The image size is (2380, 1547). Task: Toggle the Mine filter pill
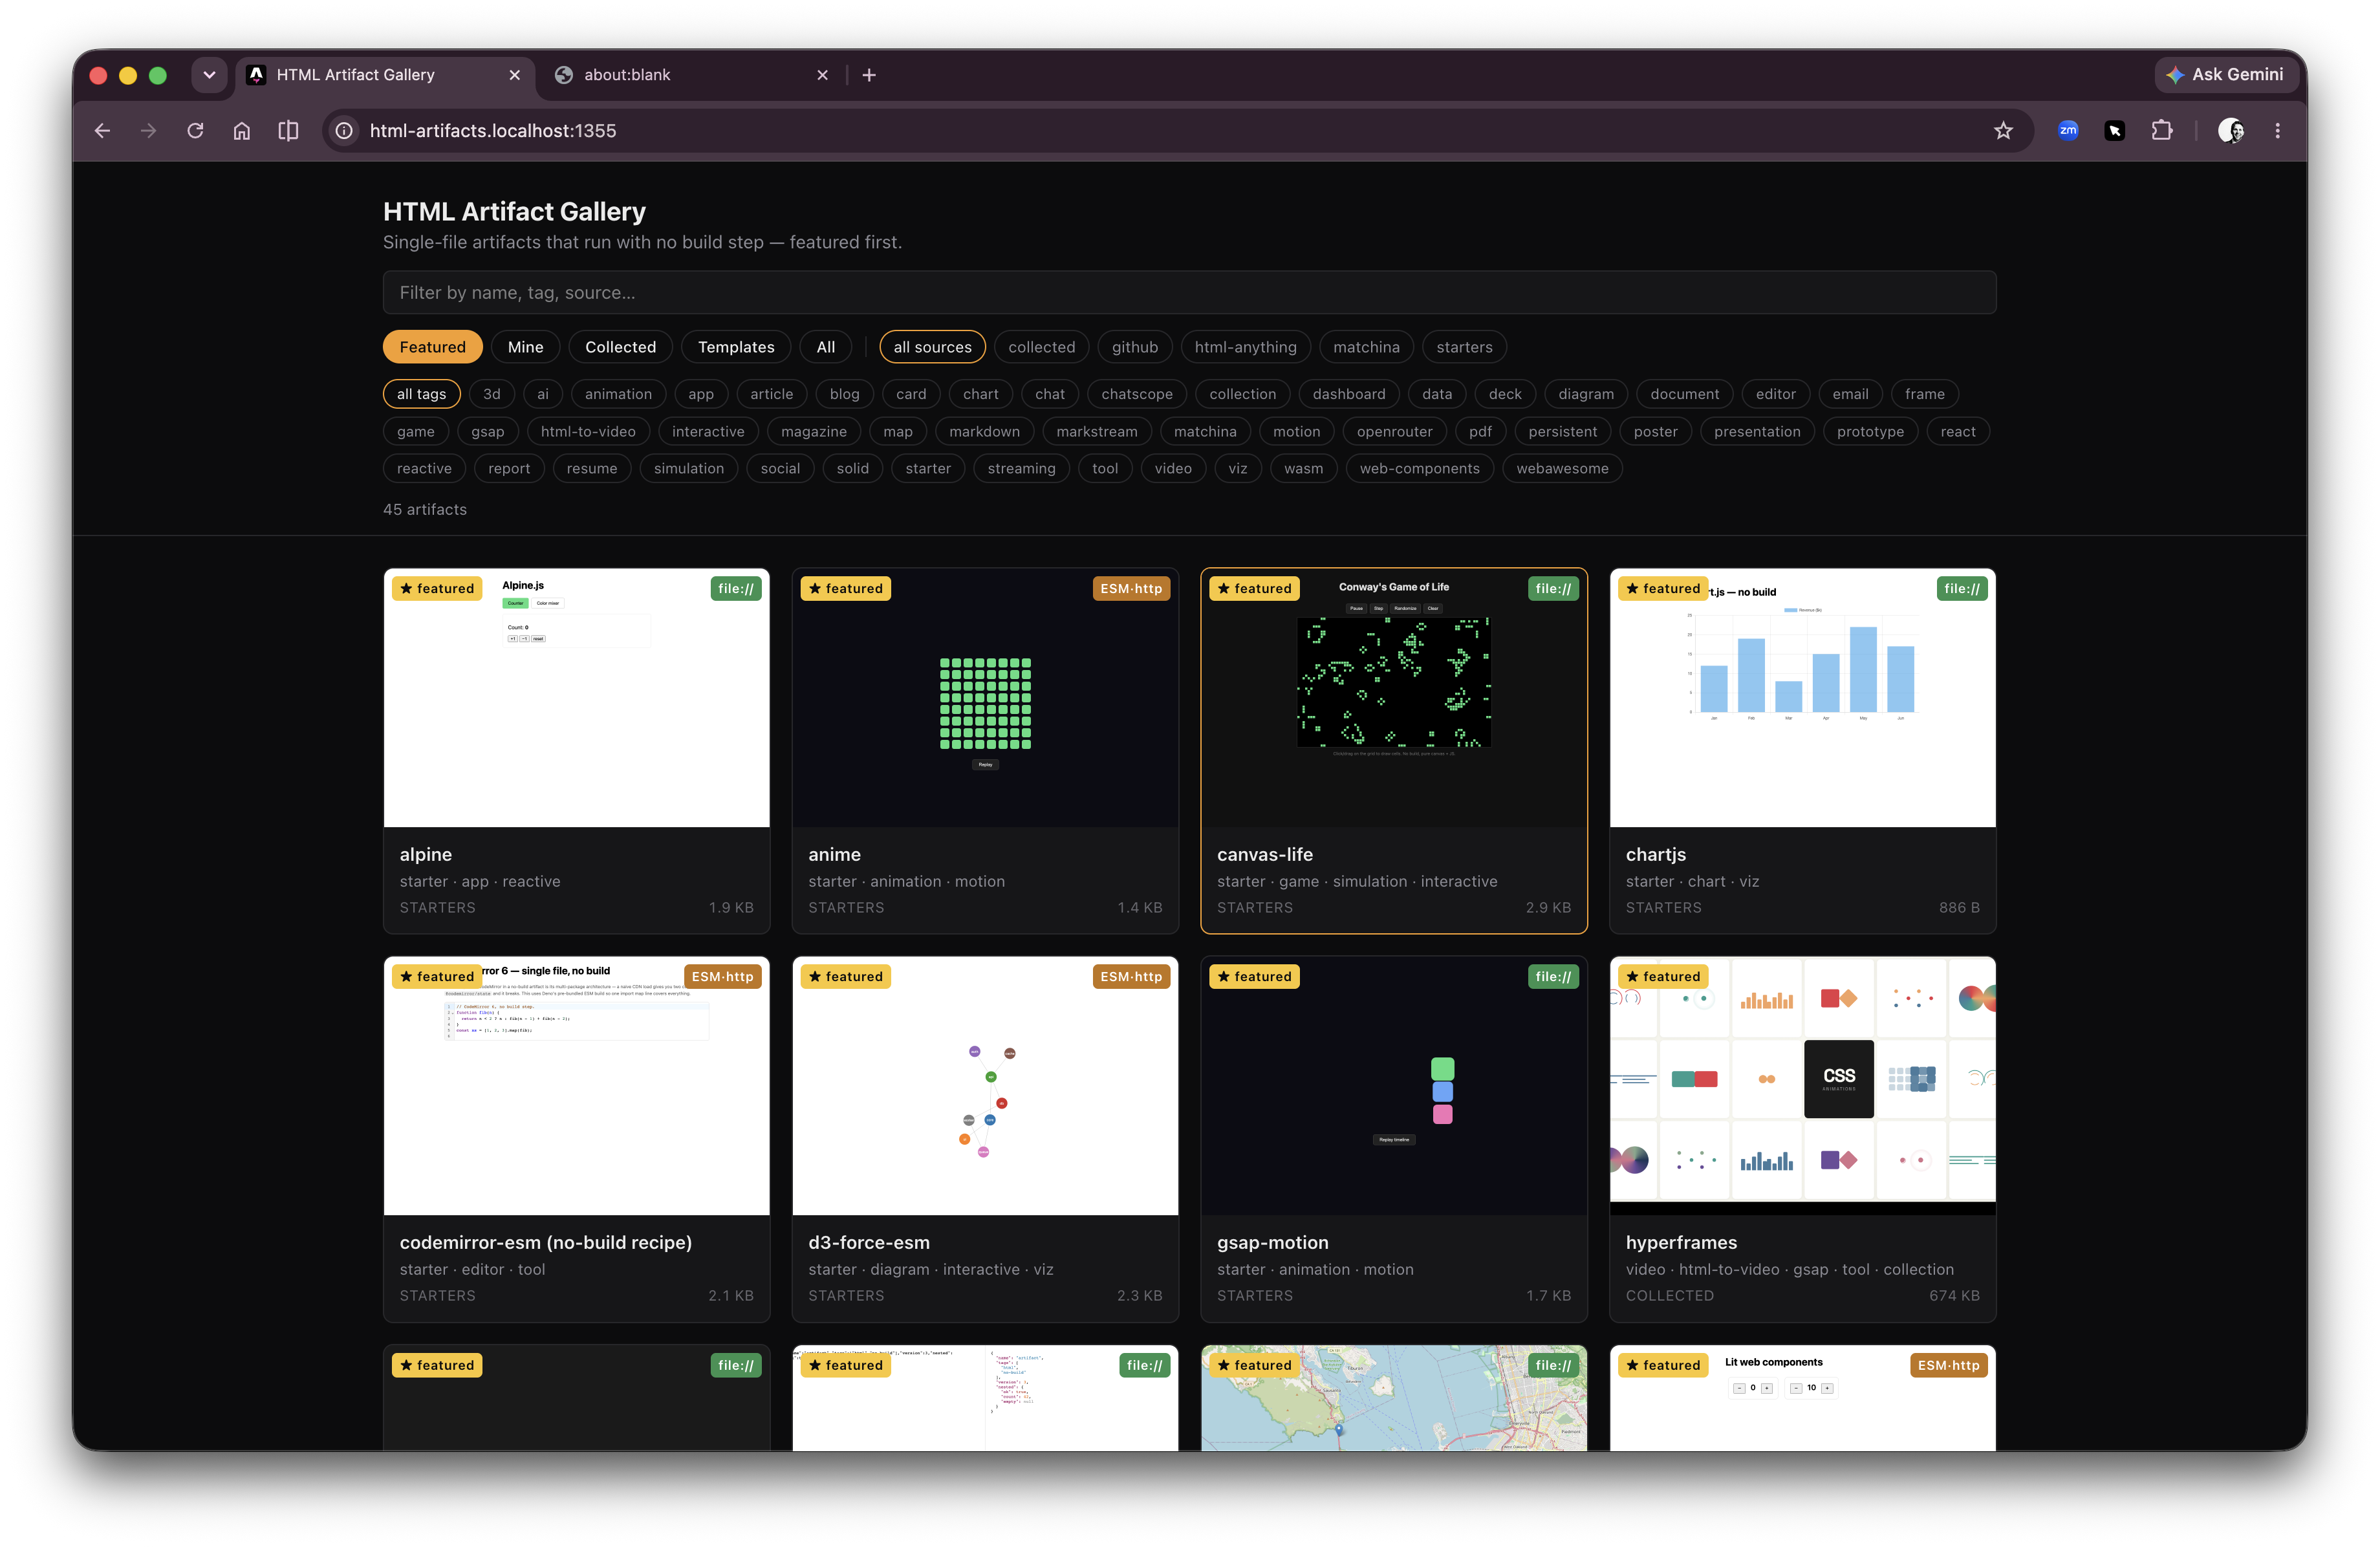pyautogui.click(x=525, y=347)
